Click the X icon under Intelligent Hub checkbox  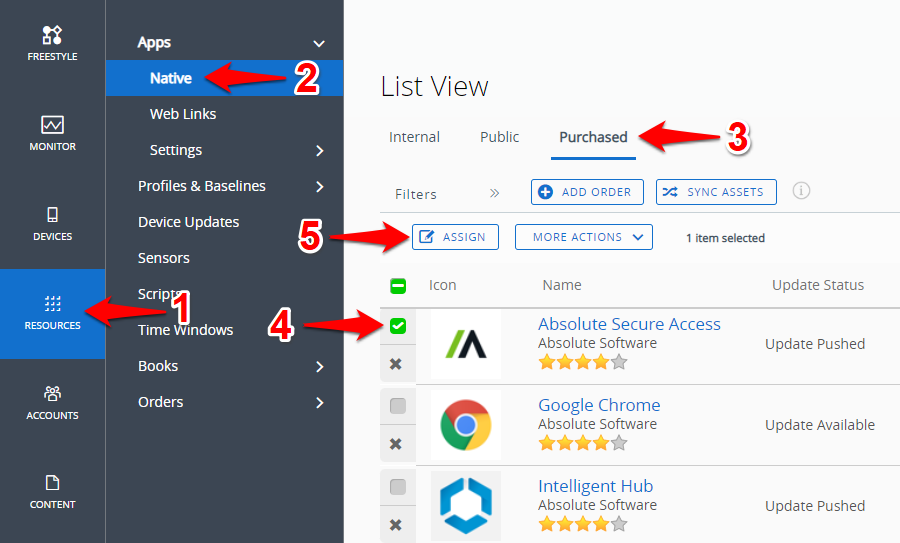coord(395,525)
